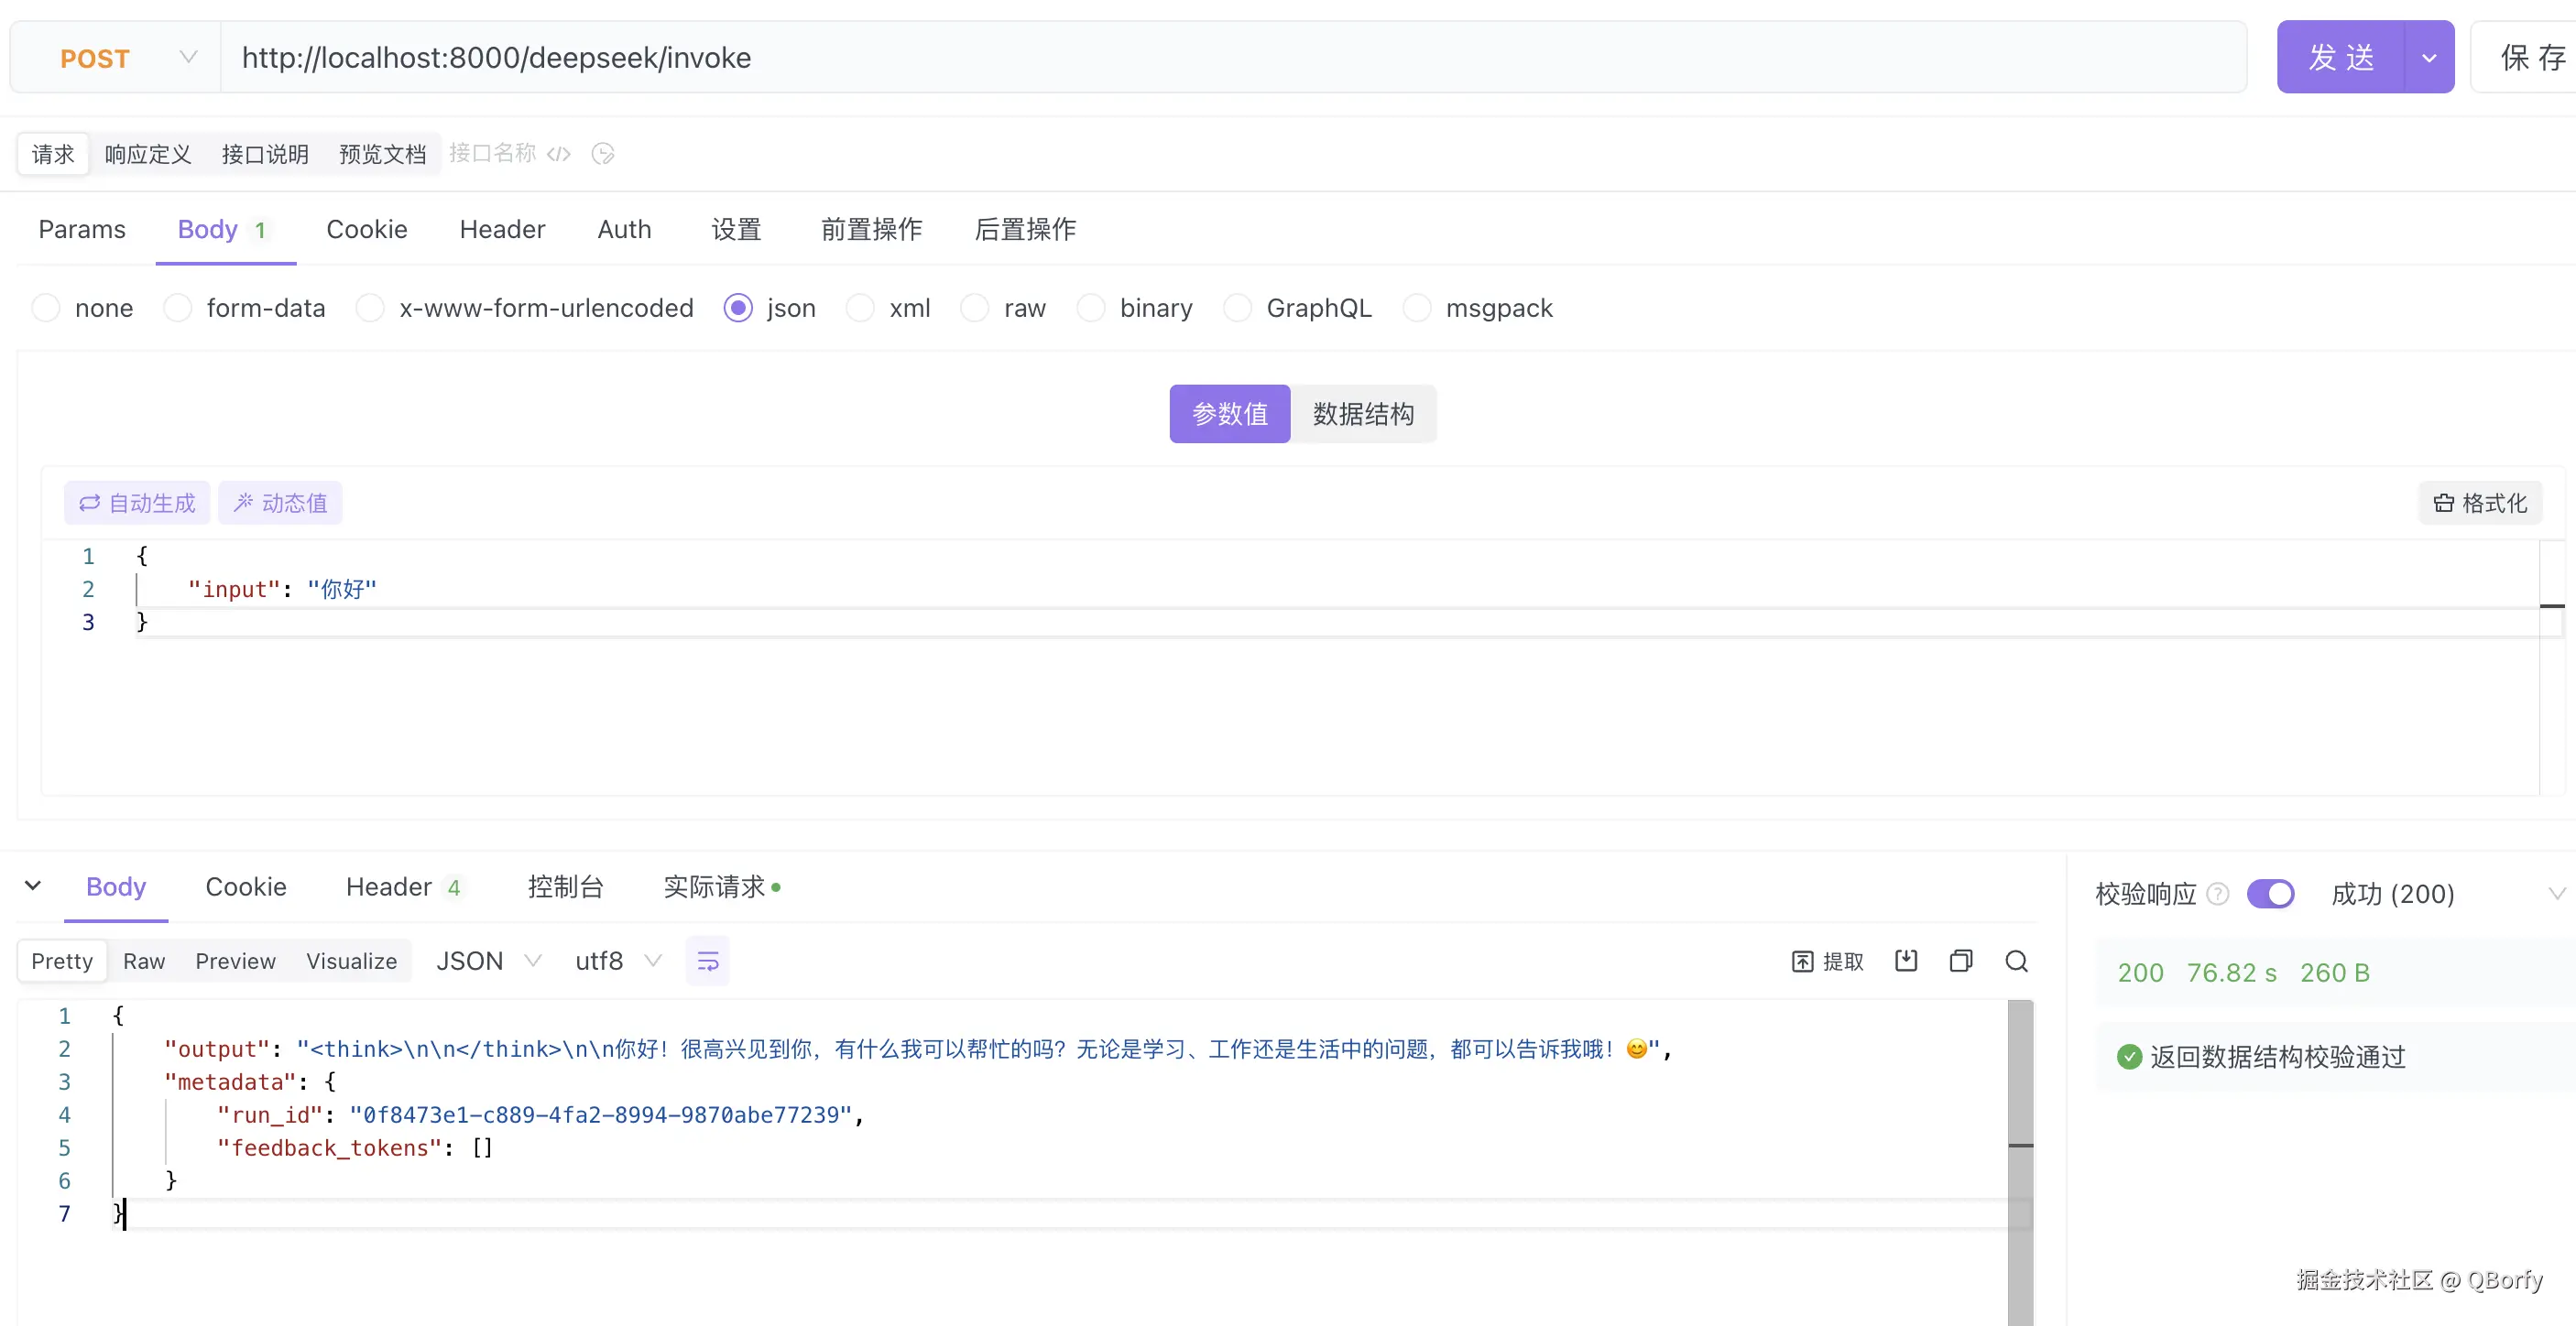Toggle word wrap in the response viewer
The height and width of the screenshot is (1326, 2576).
click(x=707, y=961)
